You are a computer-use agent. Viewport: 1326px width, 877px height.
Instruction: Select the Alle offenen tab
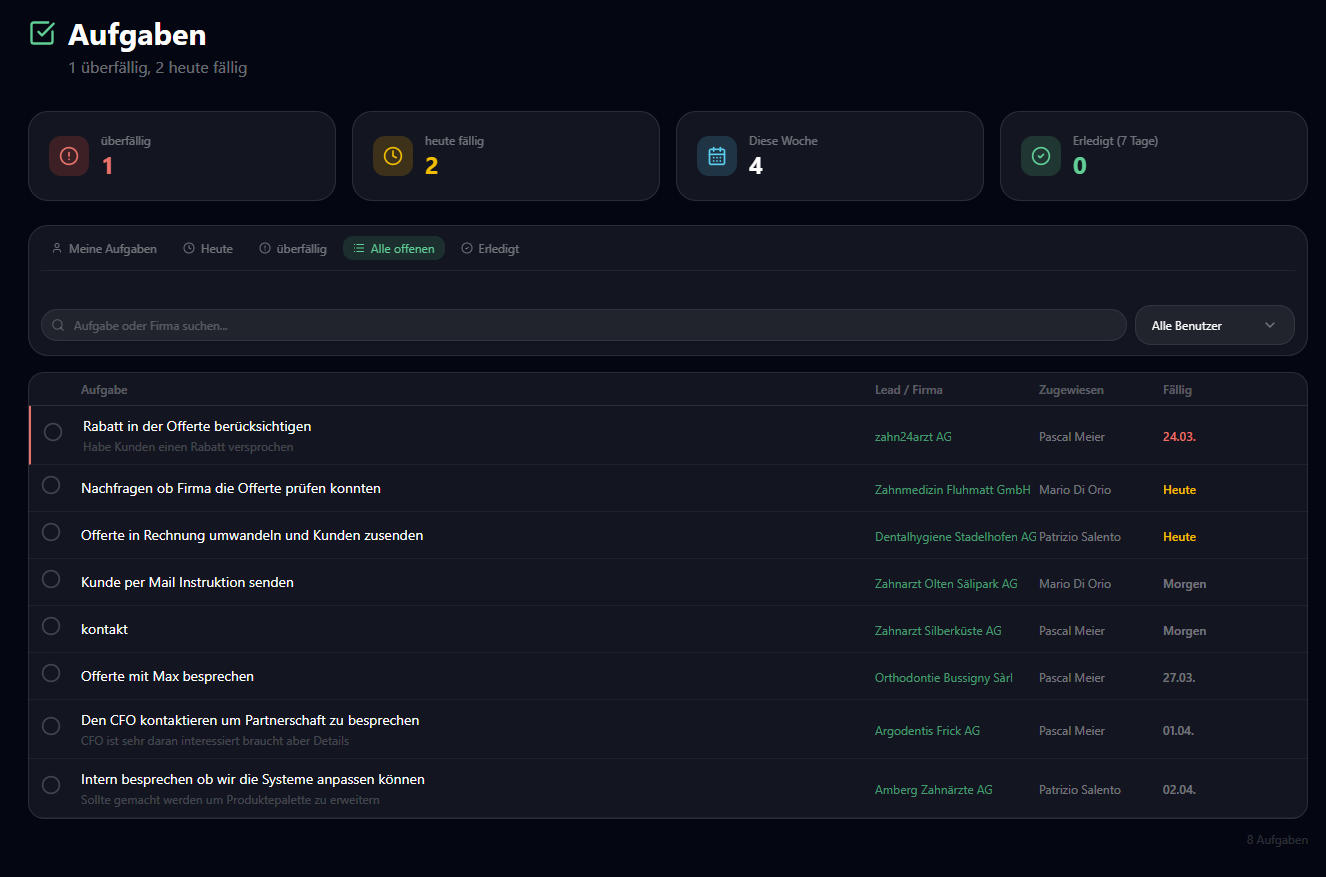coord(394,248)
